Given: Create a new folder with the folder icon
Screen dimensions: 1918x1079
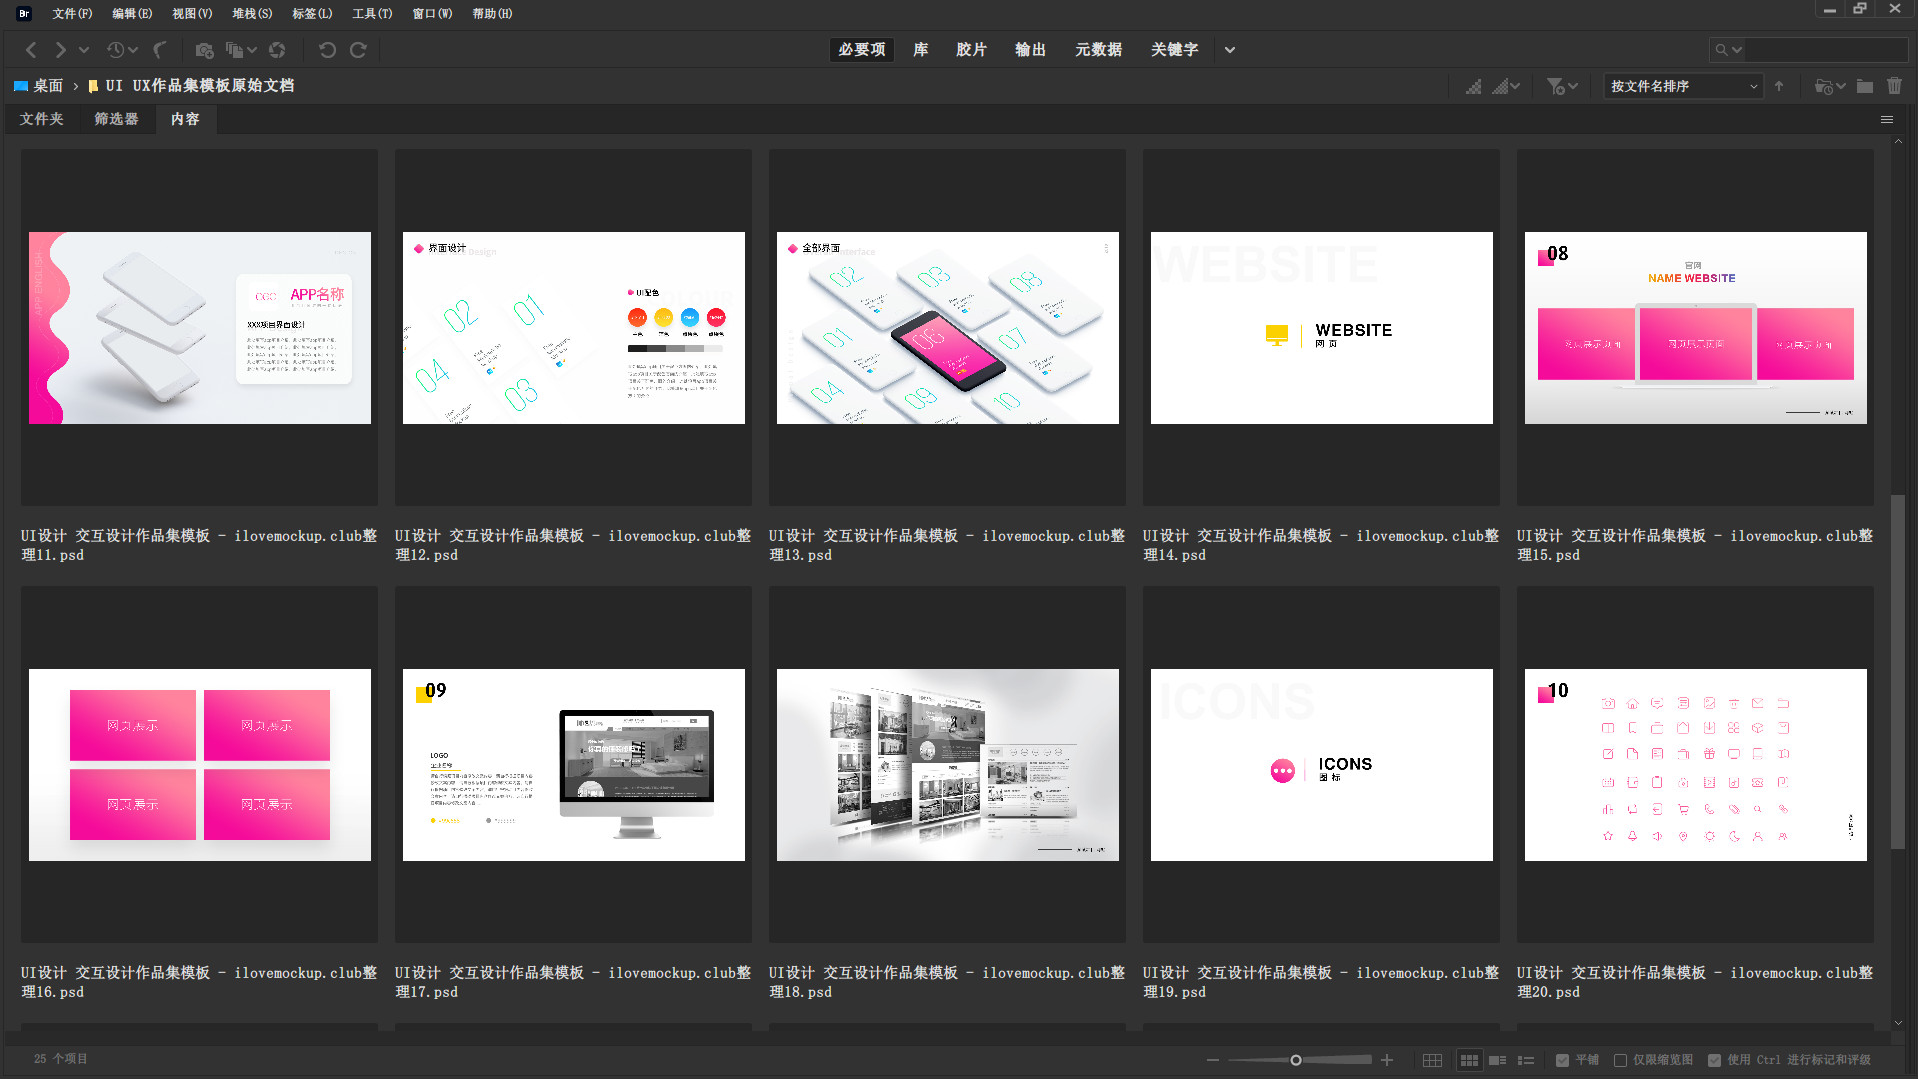Looking at the screenshot, I should tap(1865, 86).
